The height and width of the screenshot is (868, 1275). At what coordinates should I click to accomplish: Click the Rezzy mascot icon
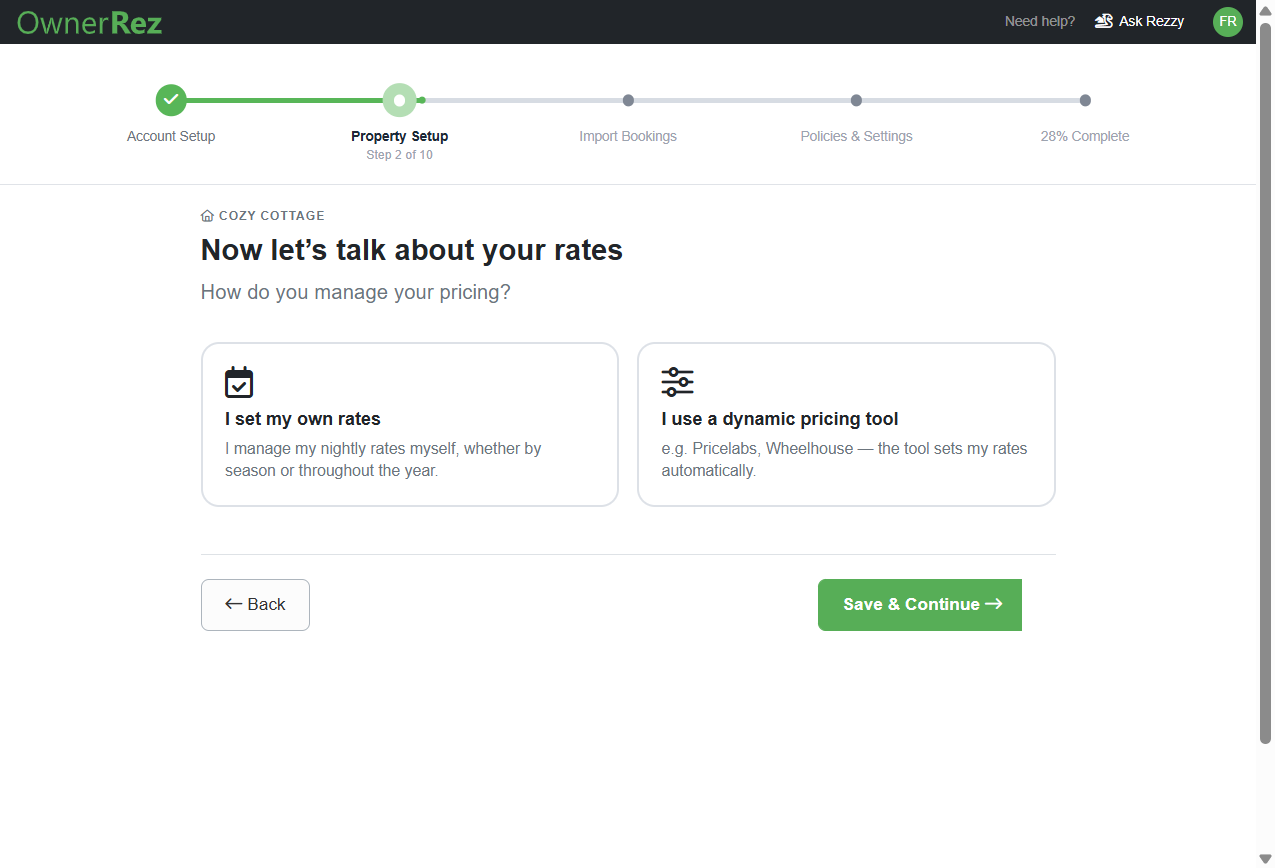(x=1104, y=21)
